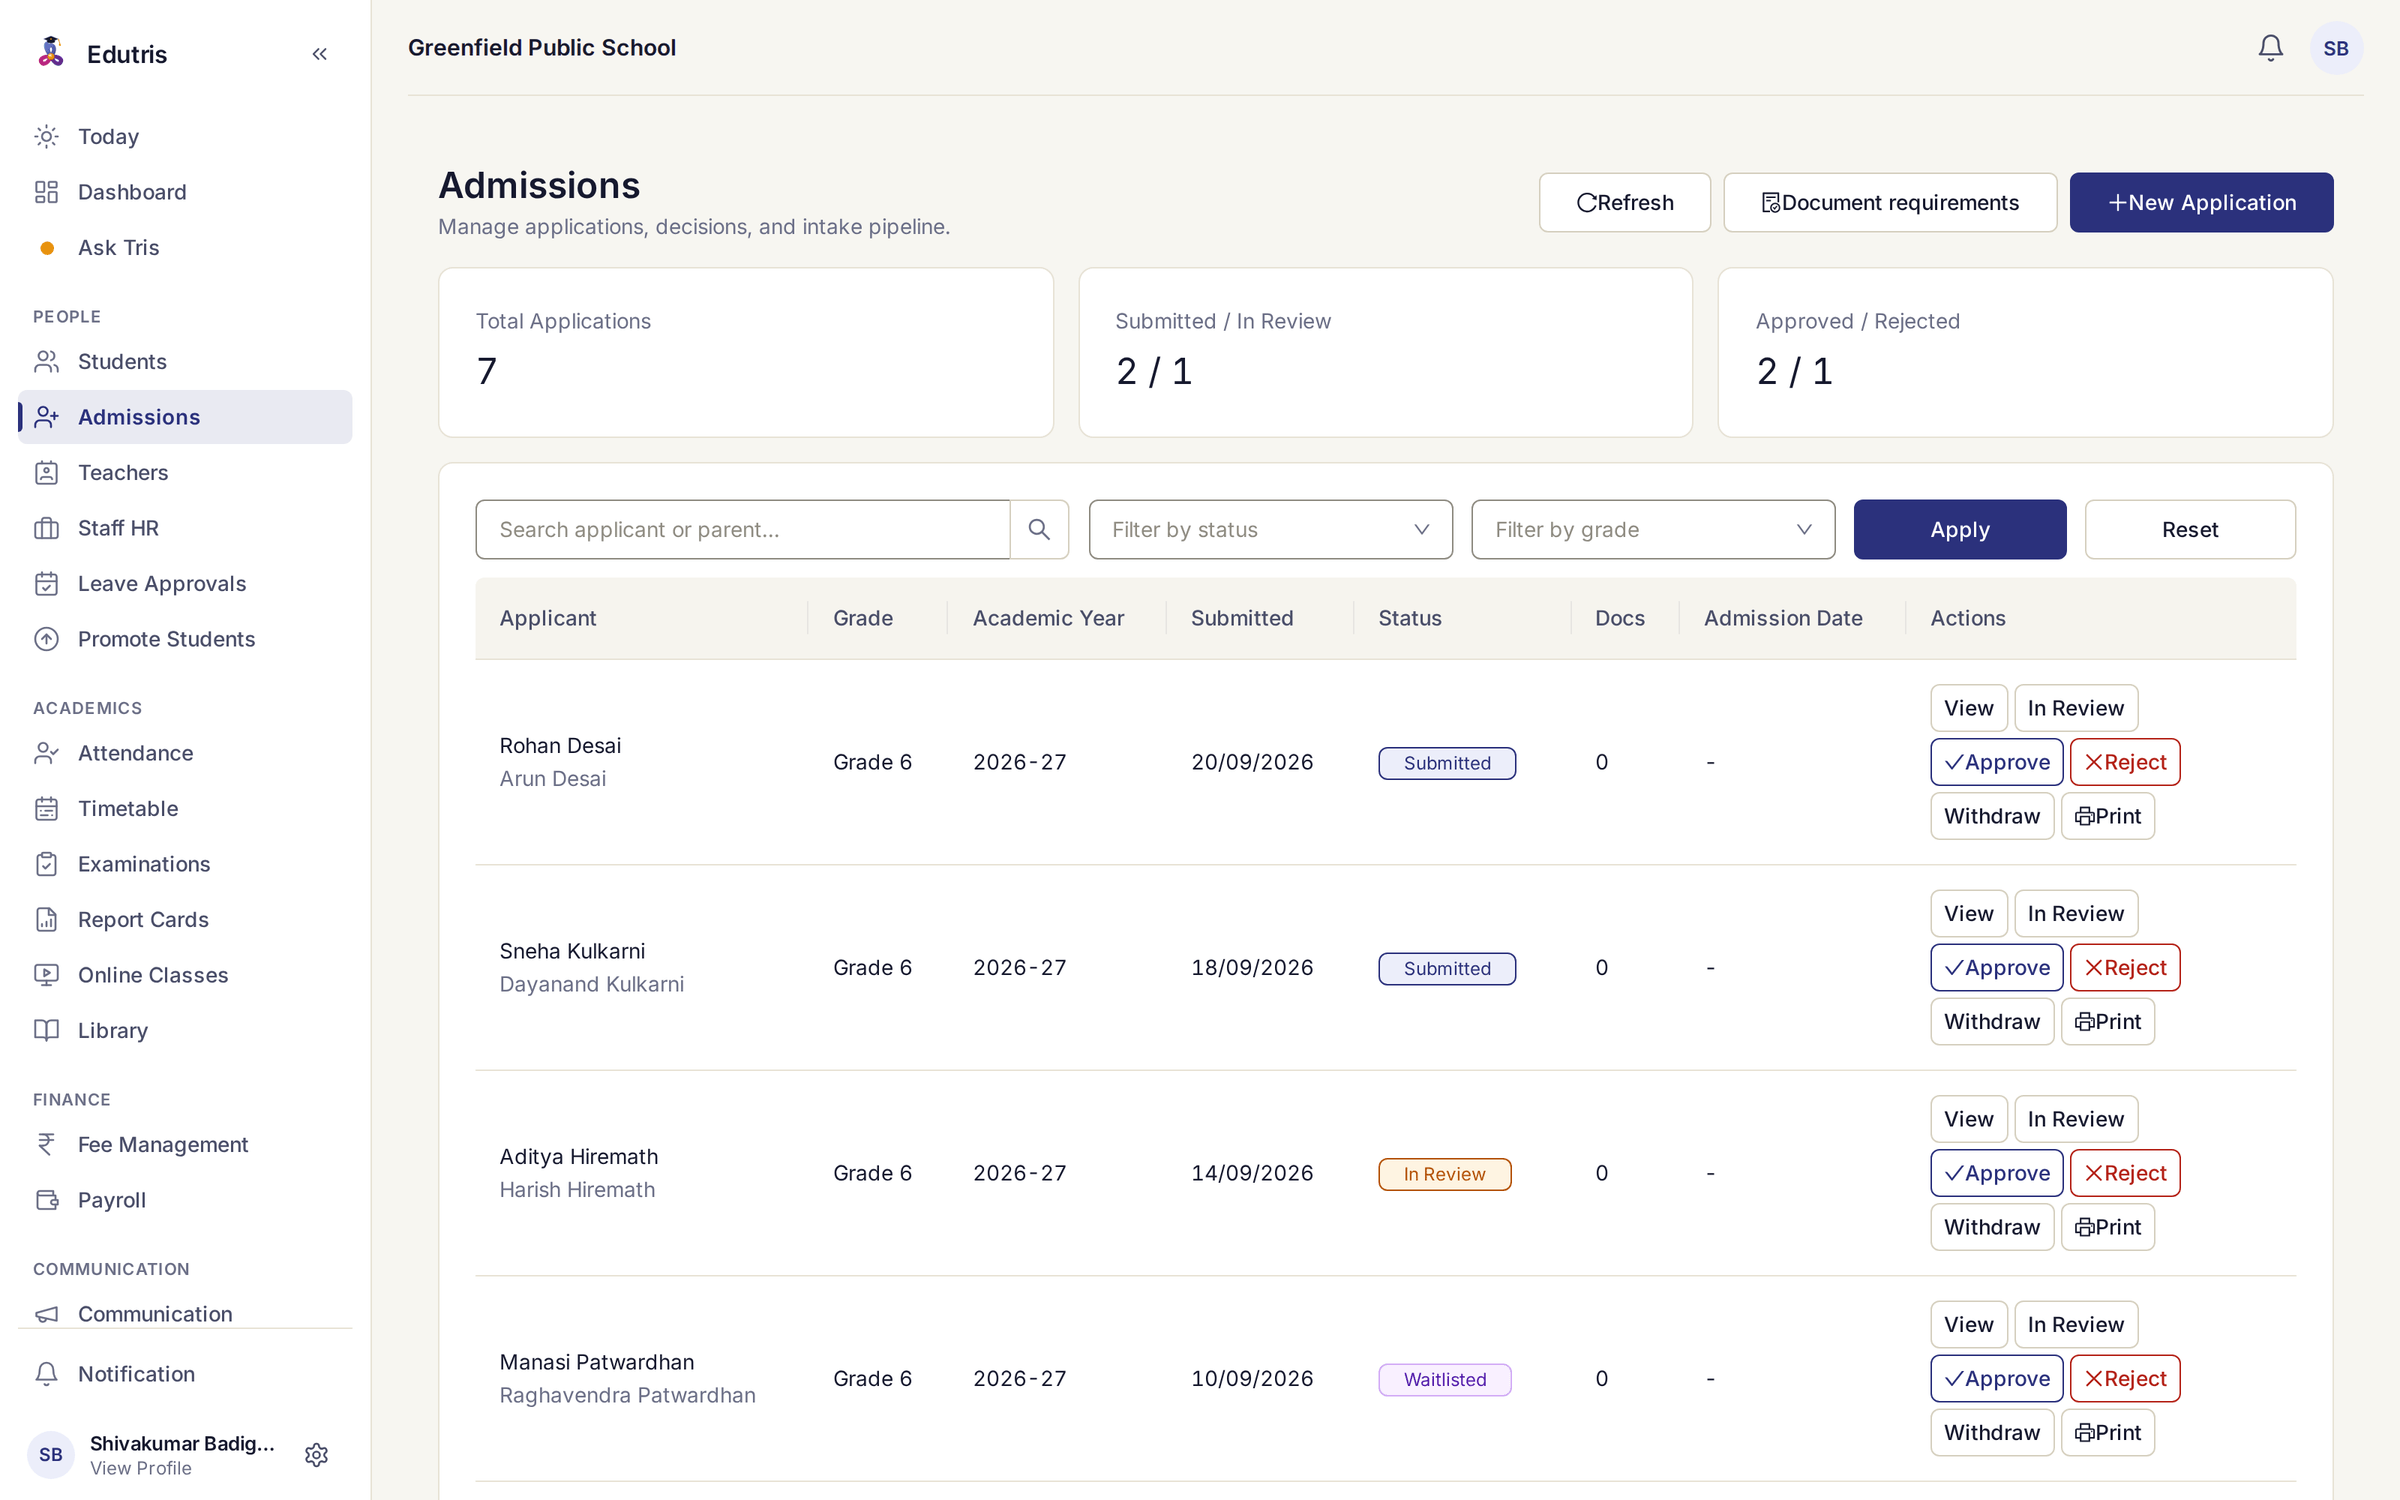Open View Profile link for Shivakumar
The height and width of the screenshot is (1500, 2400).
click(x=141, y=1468)
